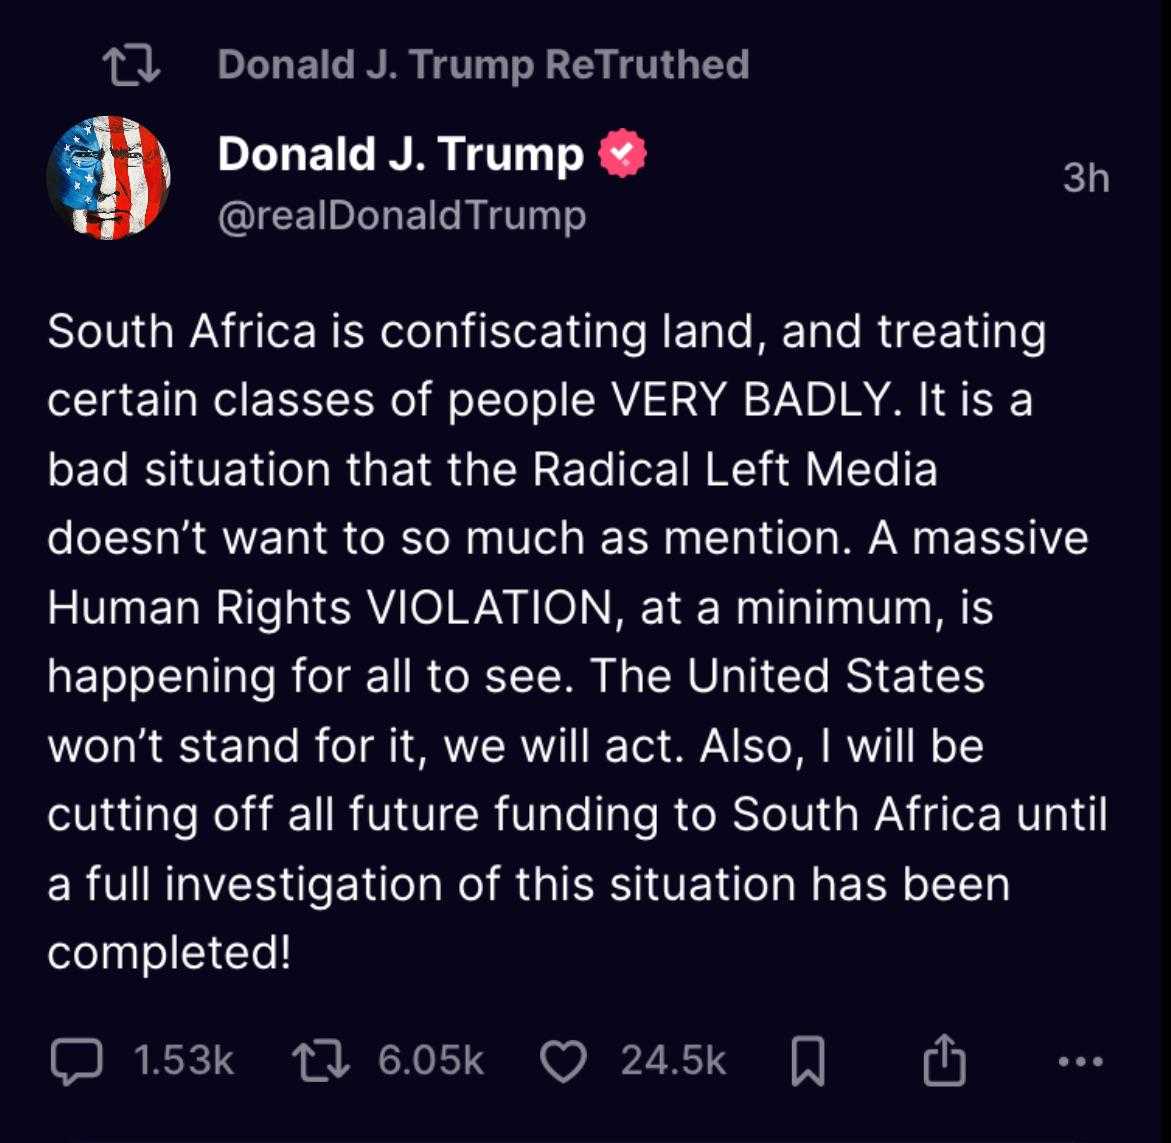This screenshot has width=1171, height=1143.
Task: Click the word "VIOLATION" in the post text
Action: pyautogui.click(x=495, y=608)
